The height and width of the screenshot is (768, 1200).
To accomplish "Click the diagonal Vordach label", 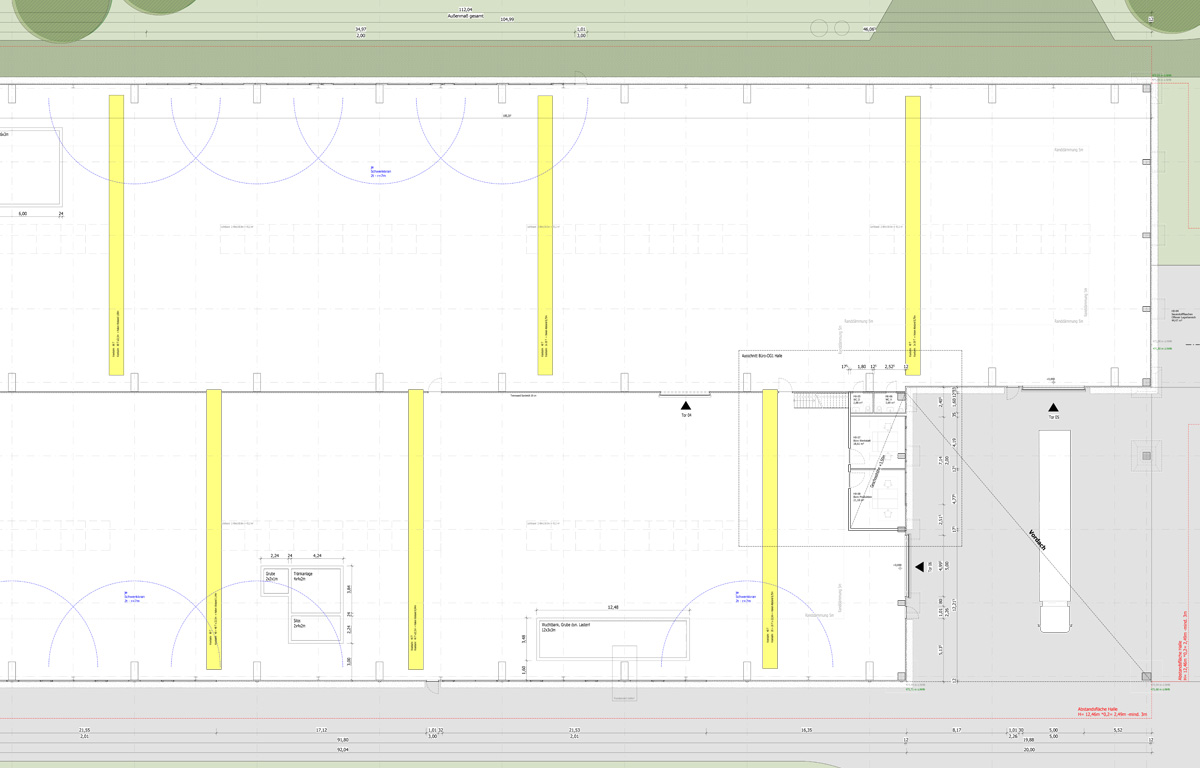I will click(x=1037, y=539).
